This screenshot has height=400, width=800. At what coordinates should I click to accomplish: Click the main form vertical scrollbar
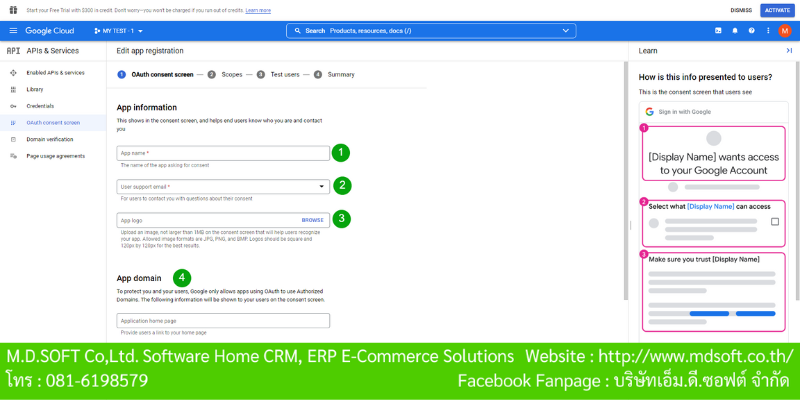626,181
